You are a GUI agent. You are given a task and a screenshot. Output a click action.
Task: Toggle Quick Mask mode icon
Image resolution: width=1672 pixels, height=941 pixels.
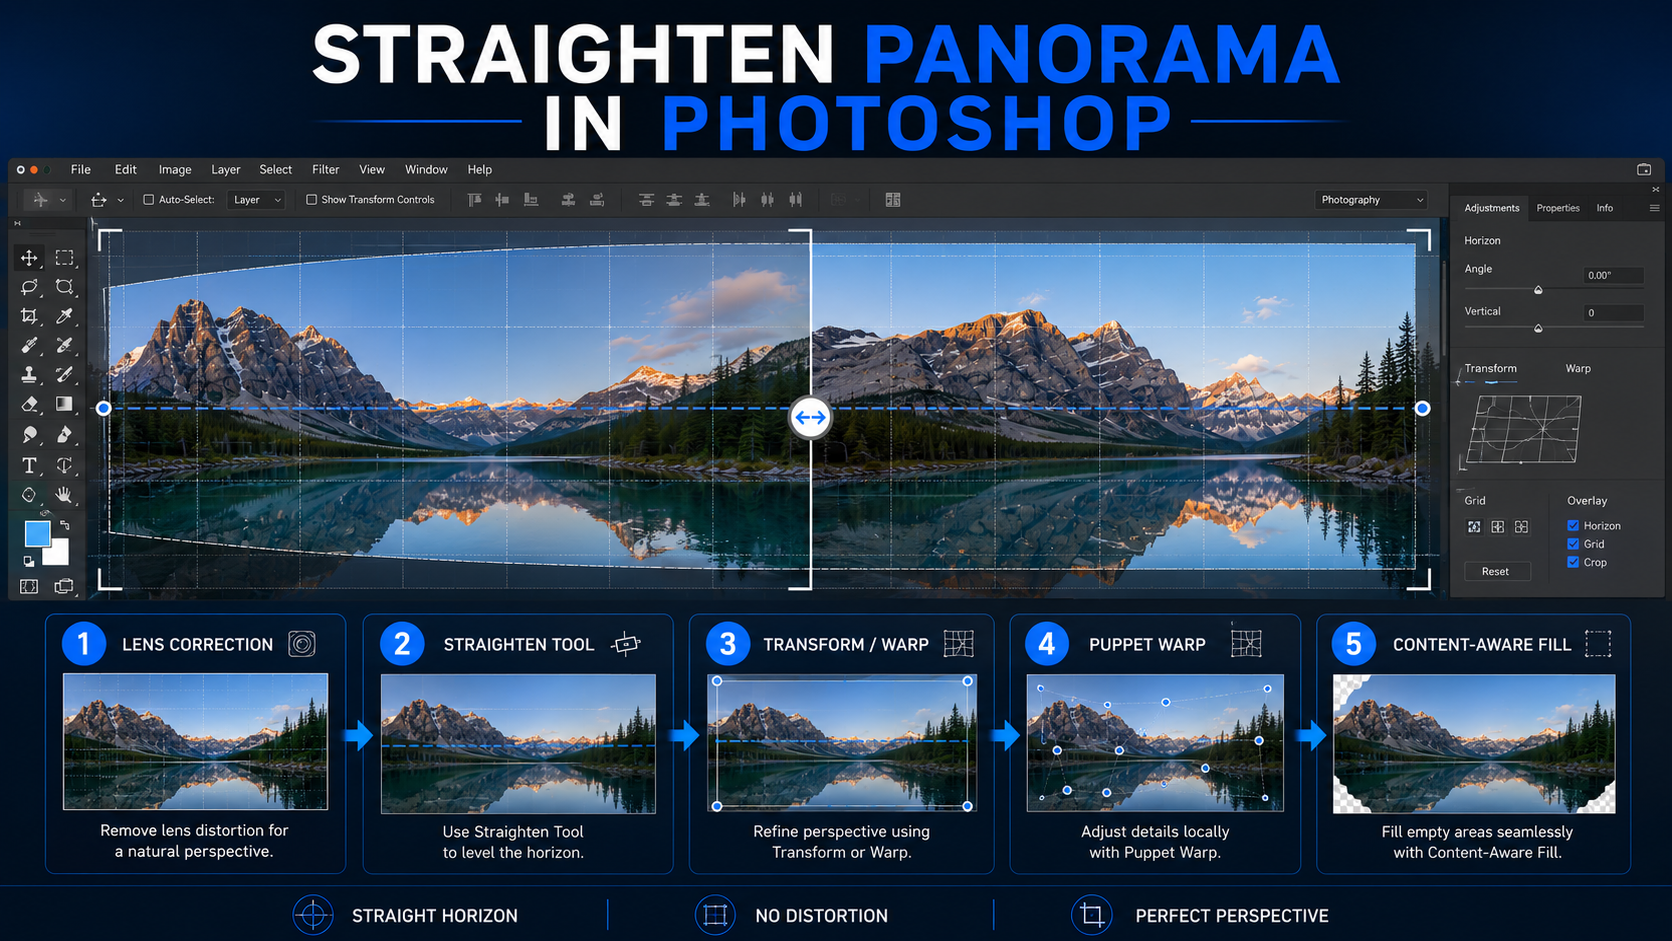(29, 586)
